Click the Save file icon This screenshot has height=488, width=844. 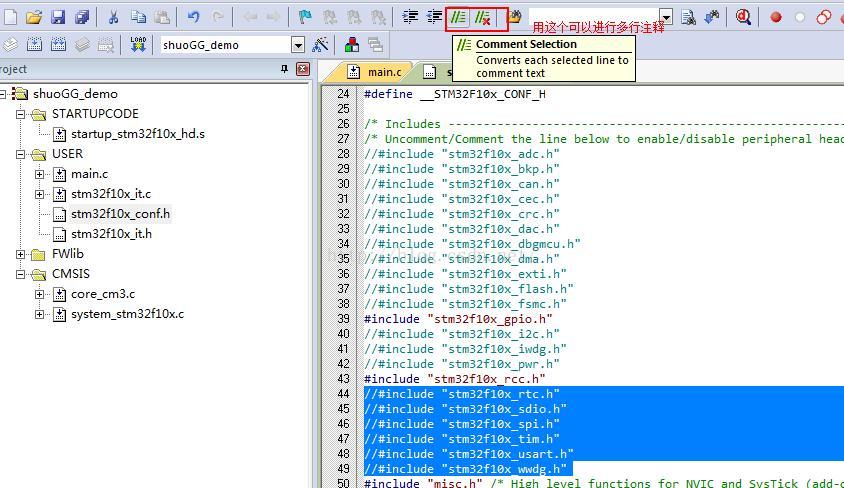(x=58, y=17)
